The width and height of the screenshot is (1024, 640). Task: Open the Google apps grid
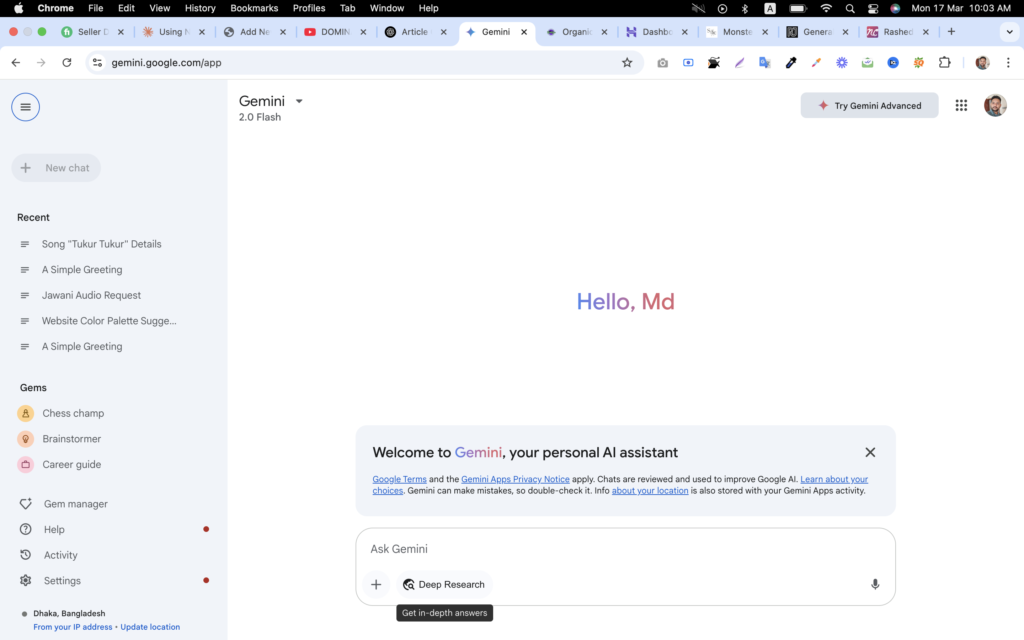pyautogui.click(x=961, y=105)
